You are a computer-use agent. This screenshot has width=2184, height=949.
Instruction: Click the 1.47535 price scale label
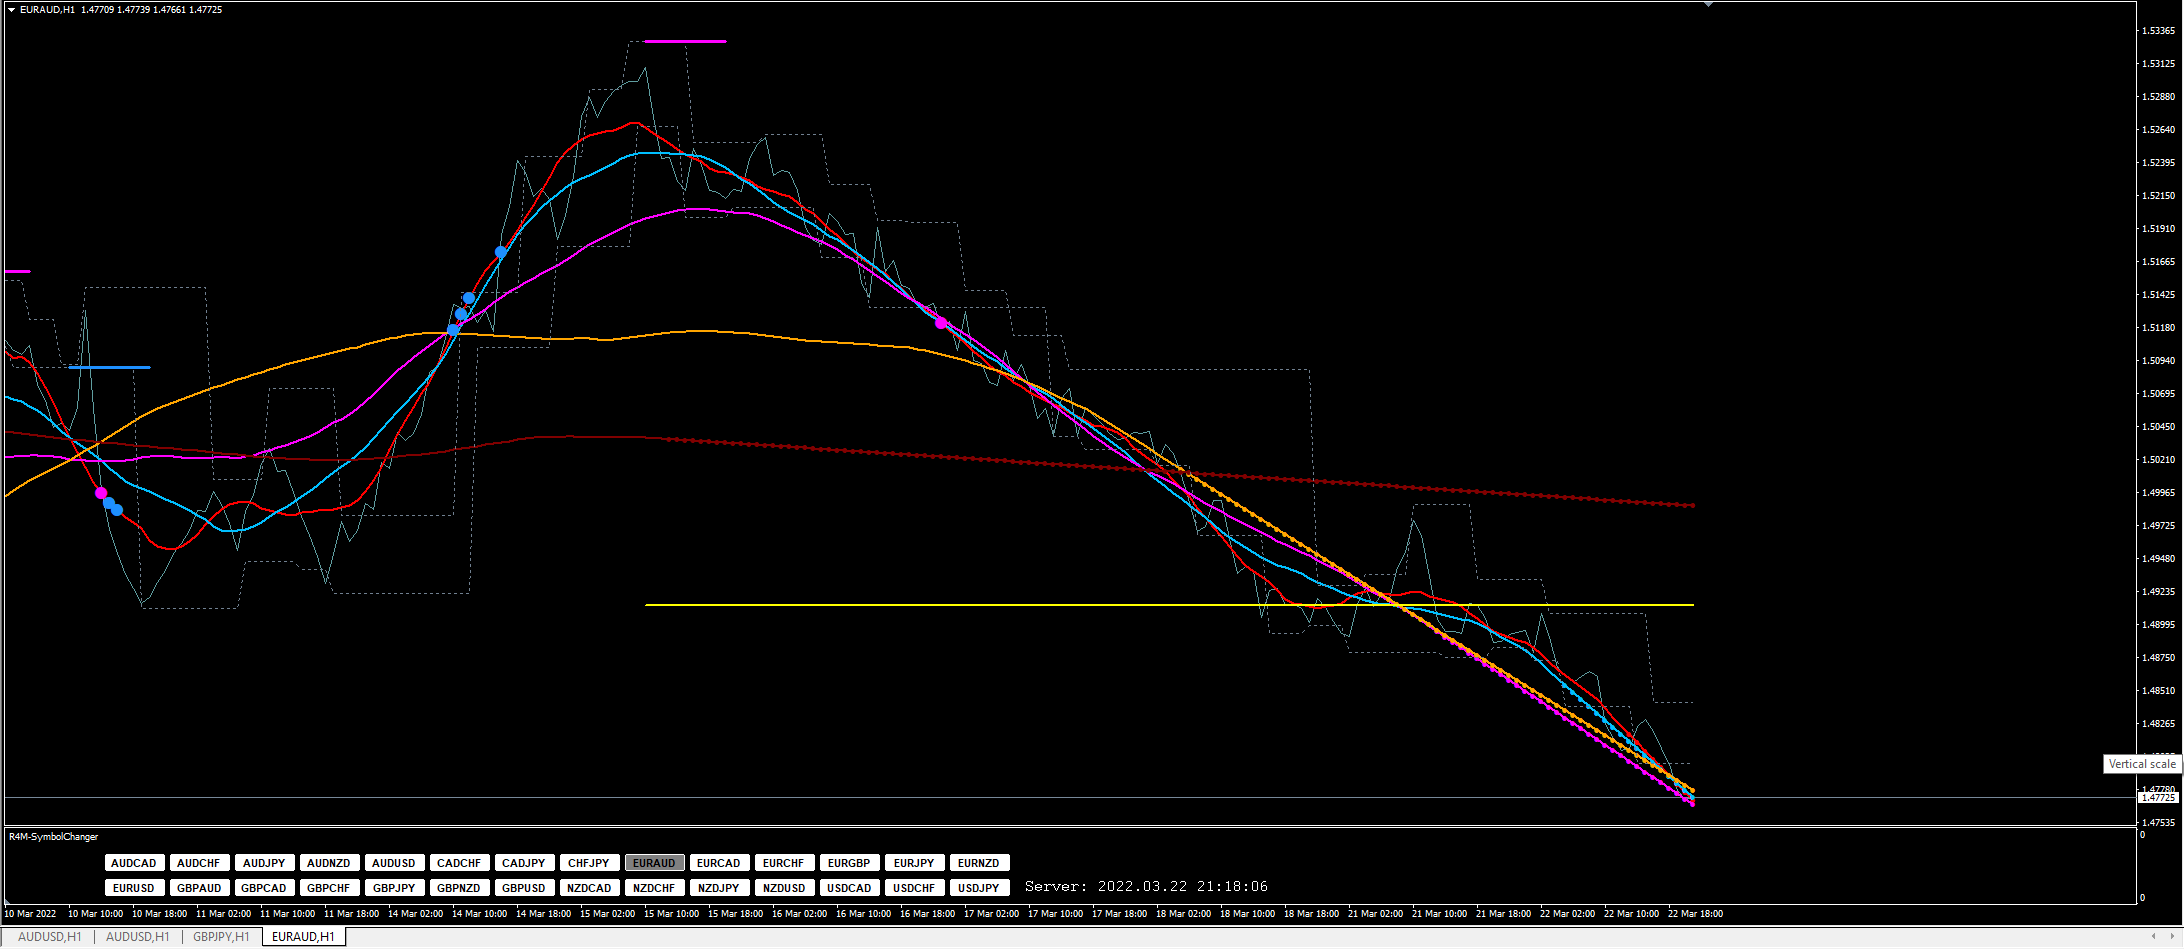coord(2158,823)
